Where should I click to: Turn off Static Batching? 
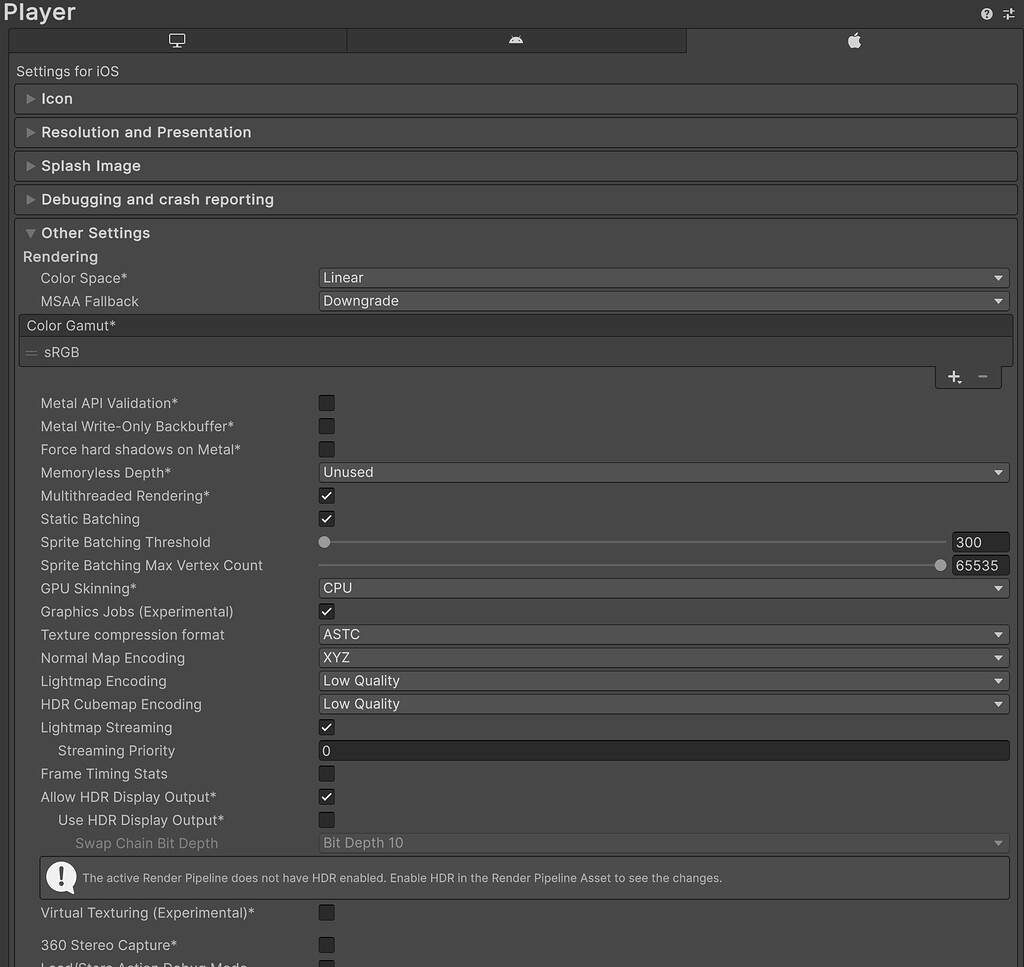coord(326,518)
